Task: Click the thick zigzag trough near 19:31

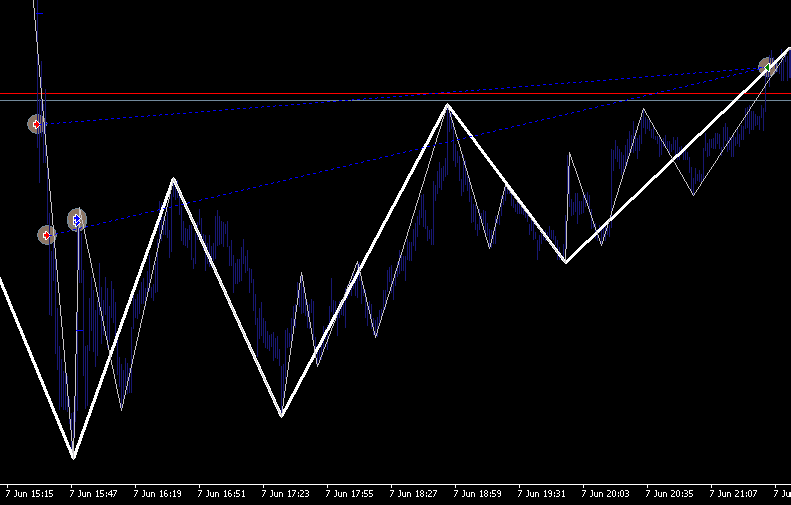Action: coord(566,261)
